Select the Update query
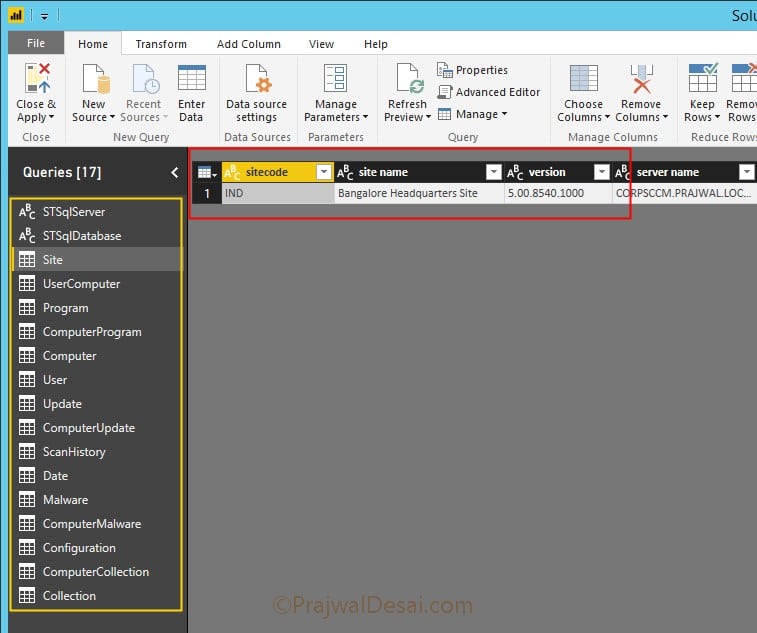This screenshot has width=757, height=633. tap(97, 404)
